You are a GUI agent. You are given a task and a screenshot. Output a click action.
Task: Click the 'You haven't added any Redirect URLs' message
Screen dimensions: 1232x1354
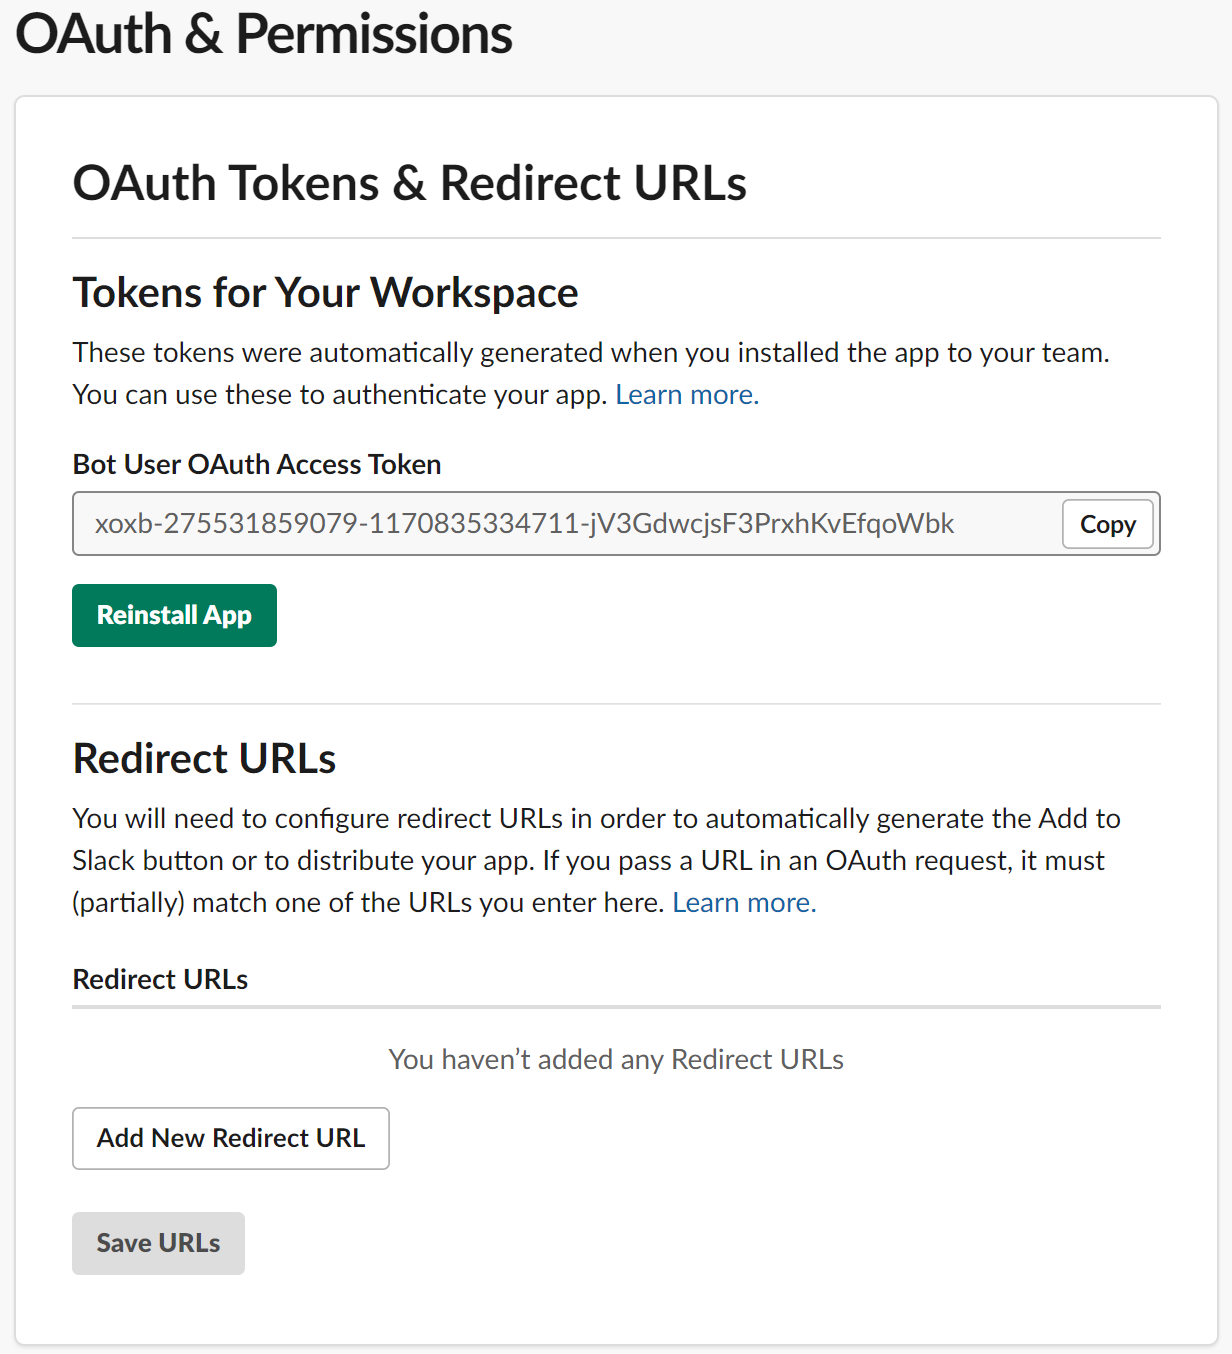tap(616, 1059)
